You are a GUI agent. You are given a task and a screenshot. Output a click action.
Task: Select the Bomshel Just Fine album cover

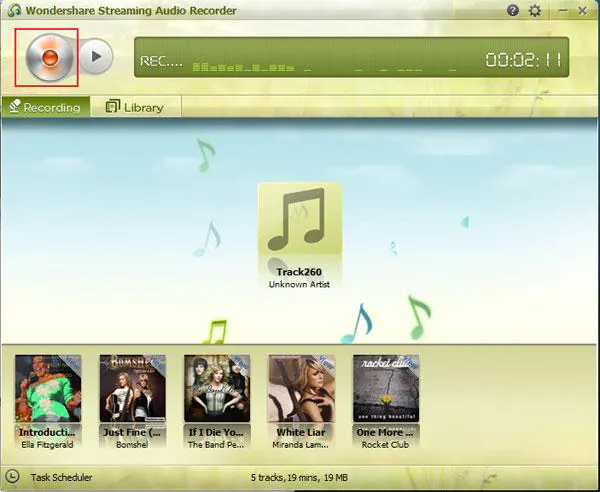132,388
